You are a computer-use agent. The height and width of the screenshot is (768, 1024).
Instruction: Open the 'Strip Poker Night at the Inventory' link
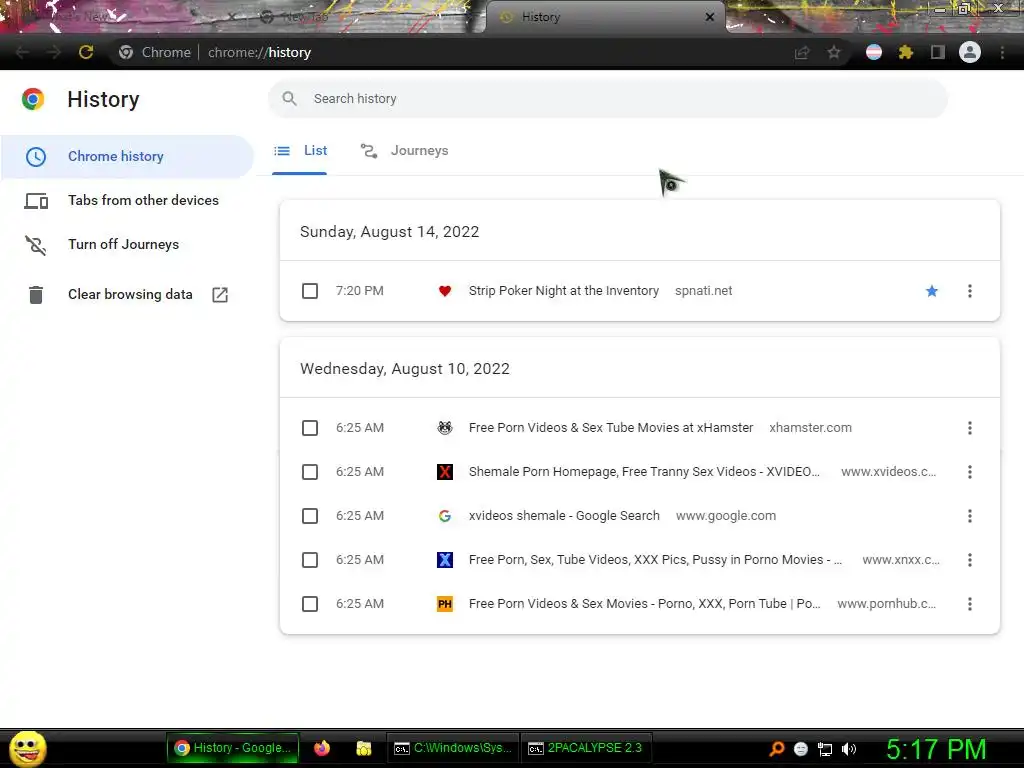[564, 291]
